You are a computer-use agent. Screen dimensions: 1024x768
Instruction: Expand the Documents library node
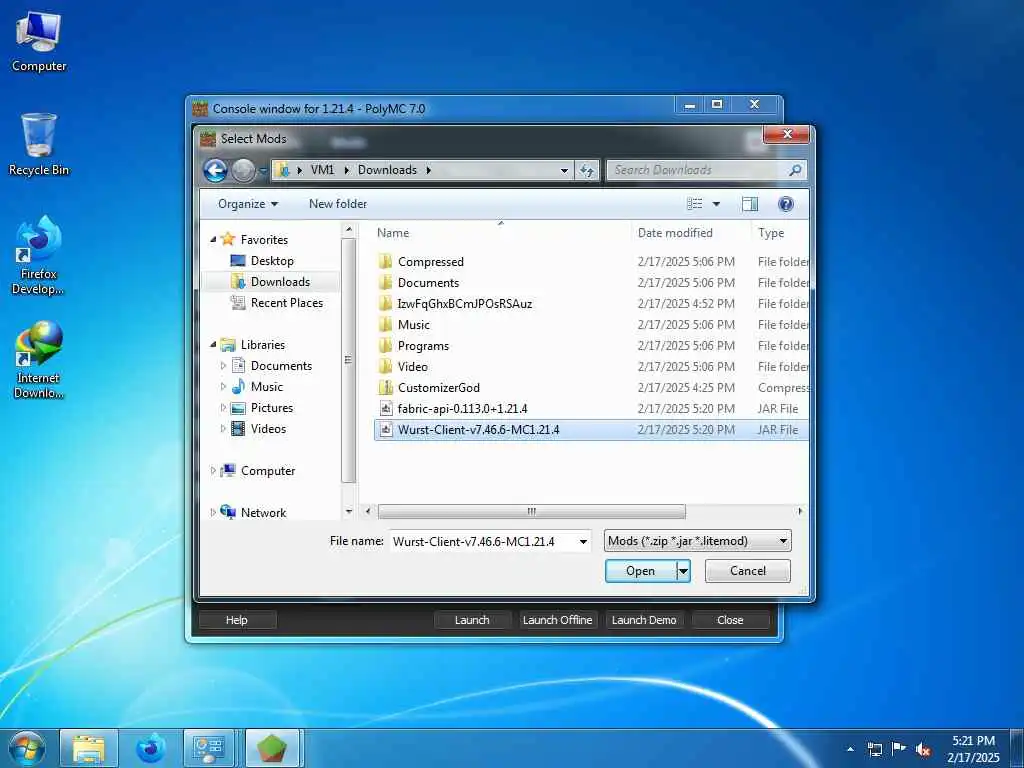[223, 366]
